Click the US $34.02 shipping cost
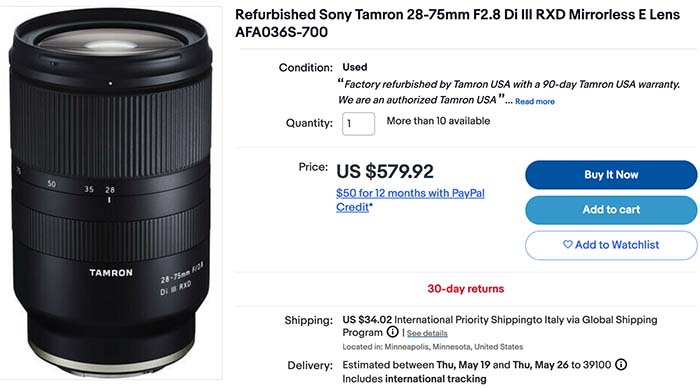This screenshot has width=700, height=388. pos(367,320)
